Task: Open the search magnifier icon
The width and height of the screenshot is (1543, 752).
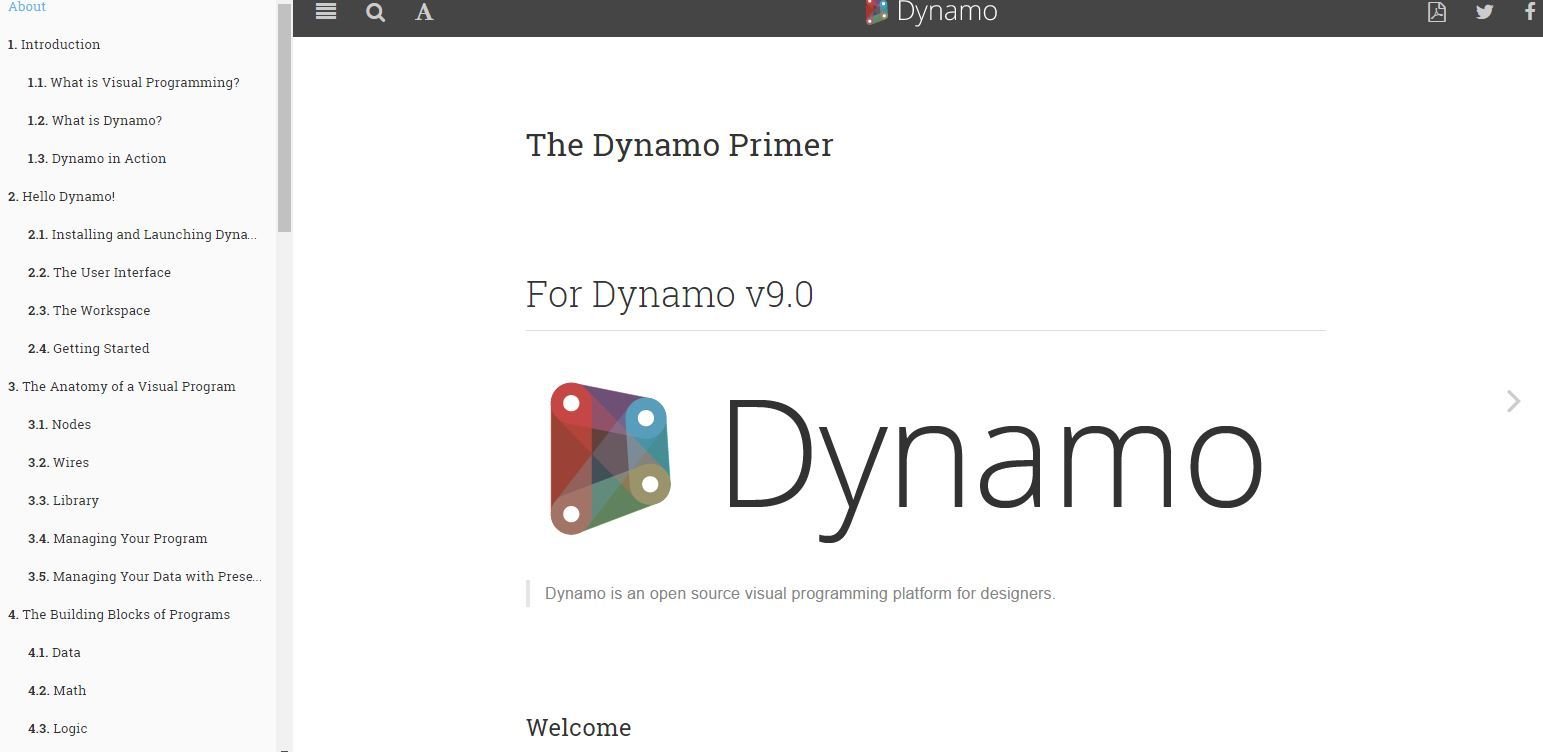Action: (x=375, y=13)
